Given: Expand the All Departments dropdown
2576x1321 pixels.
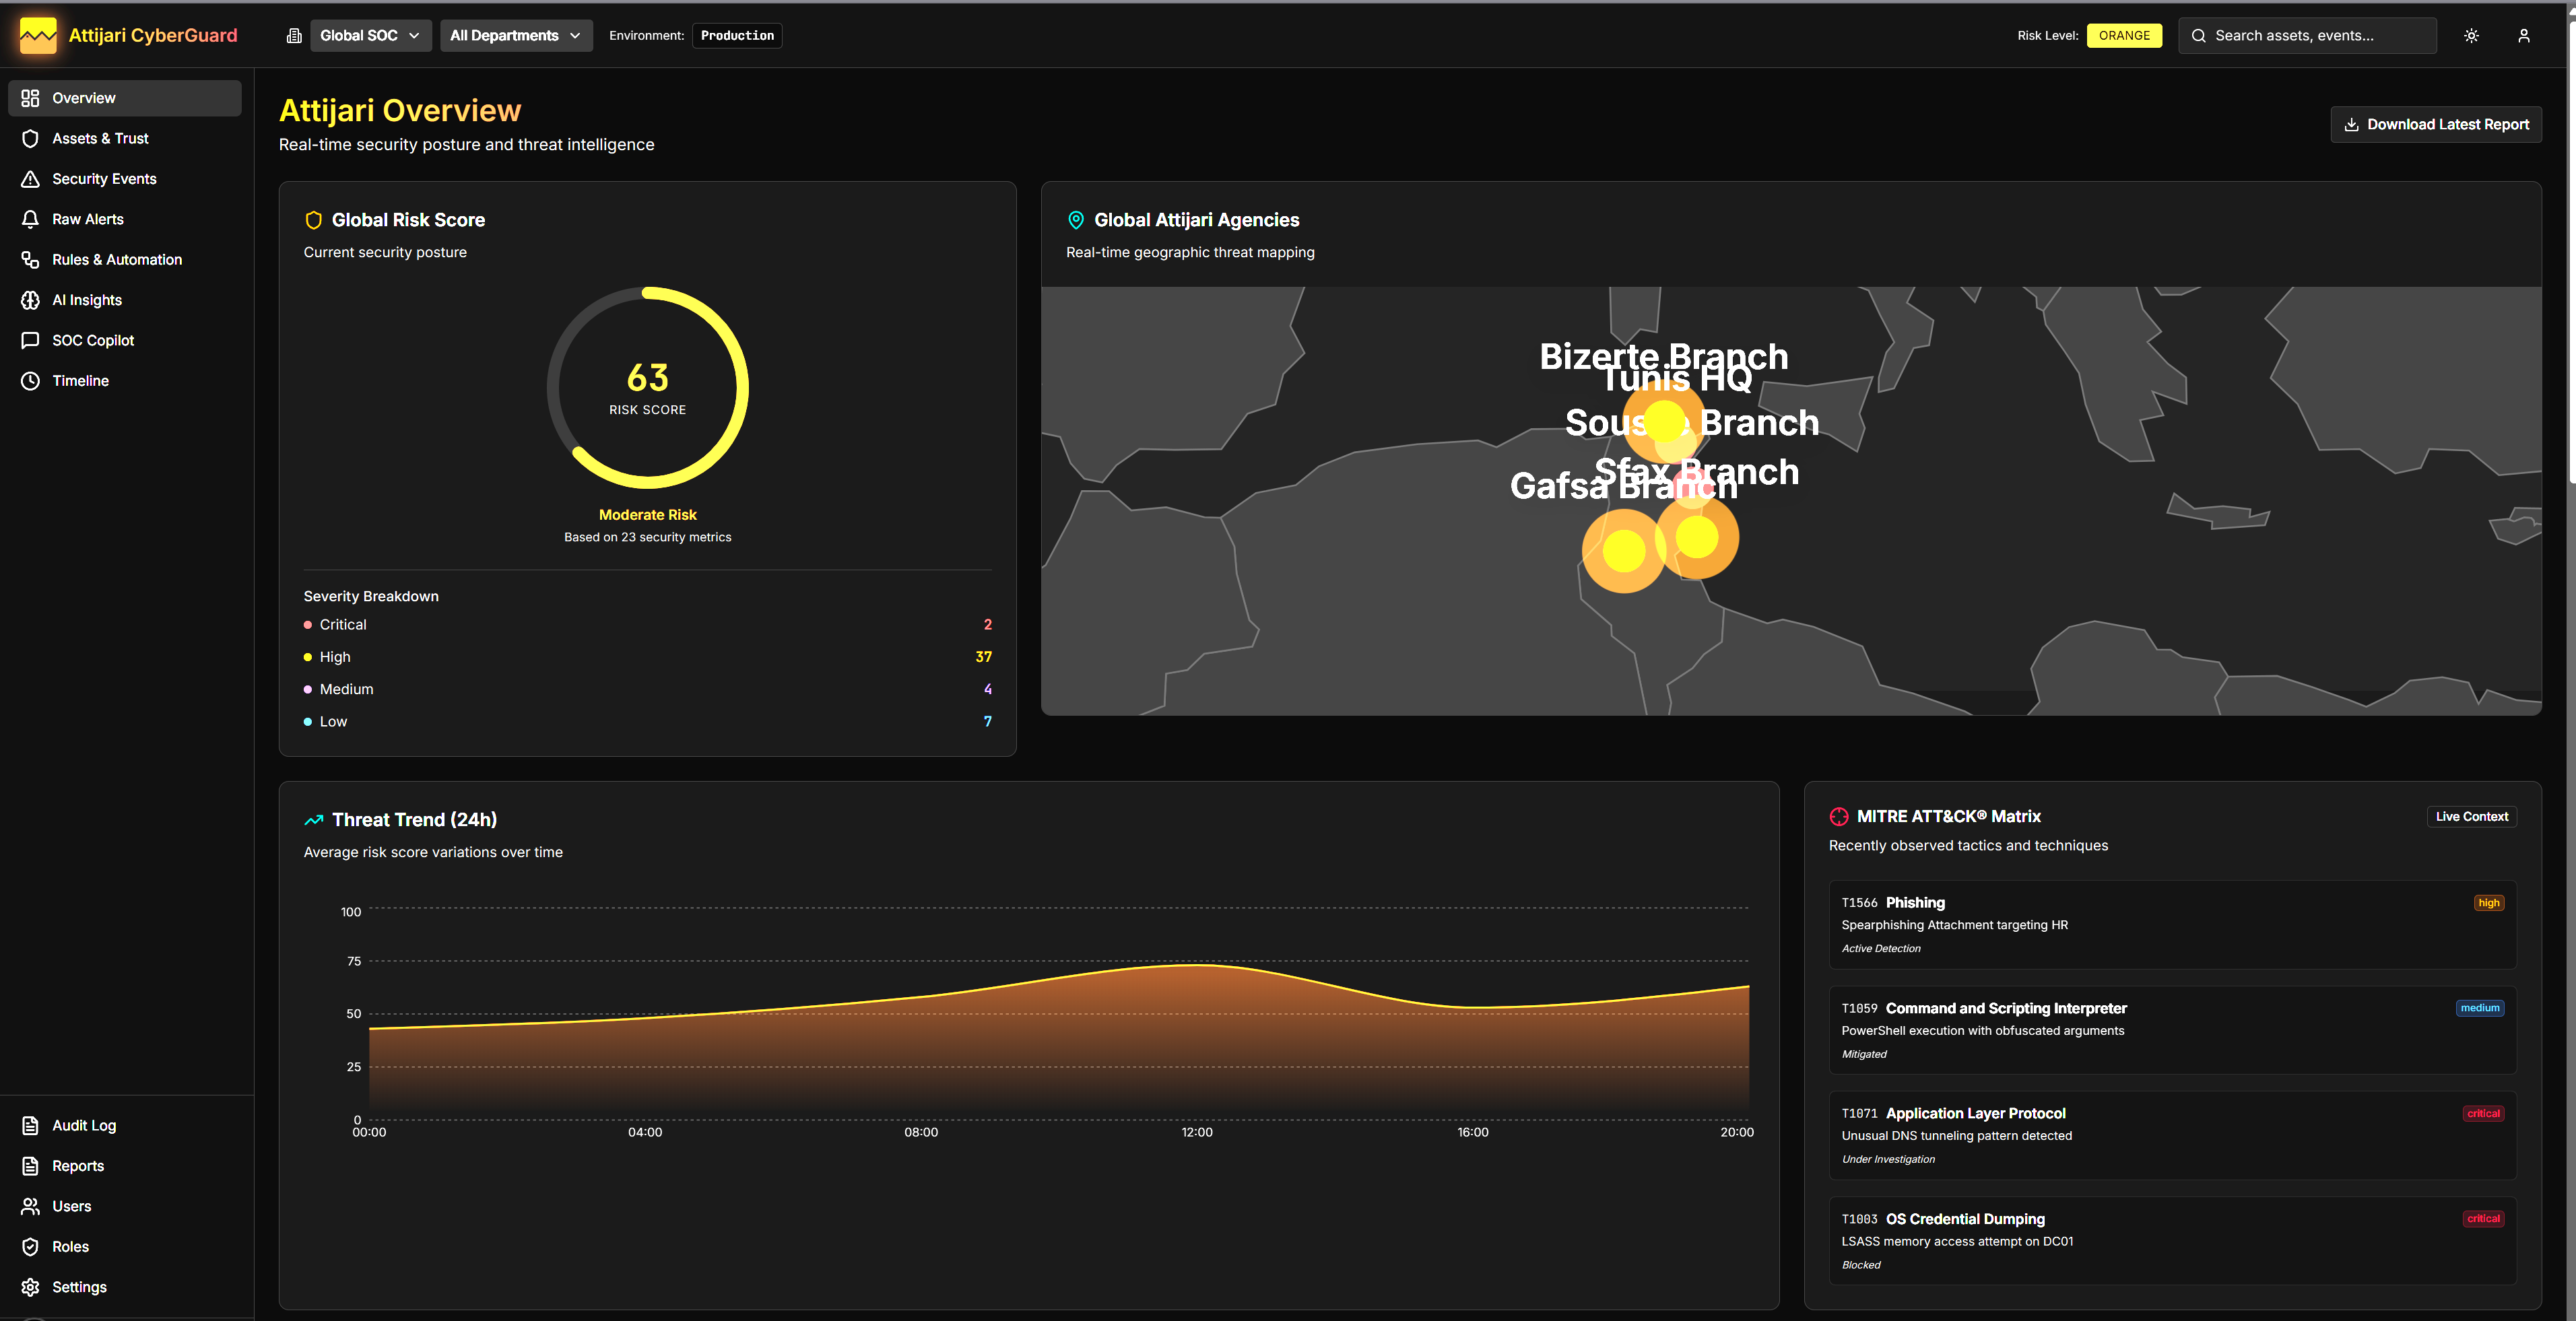Looking at the screenshot, I should click(x=516, y=36).
